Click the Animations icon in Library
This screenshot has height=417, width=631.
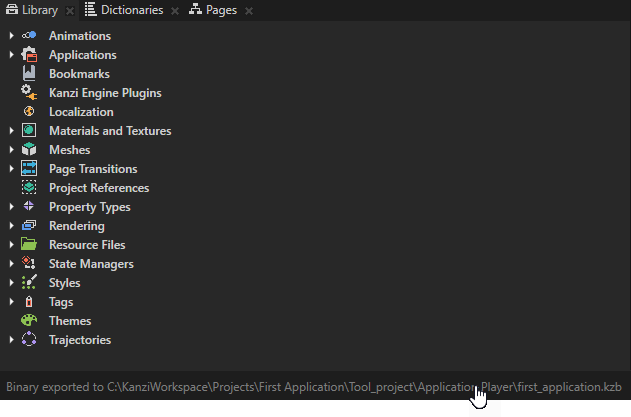[x=29, y=36]
